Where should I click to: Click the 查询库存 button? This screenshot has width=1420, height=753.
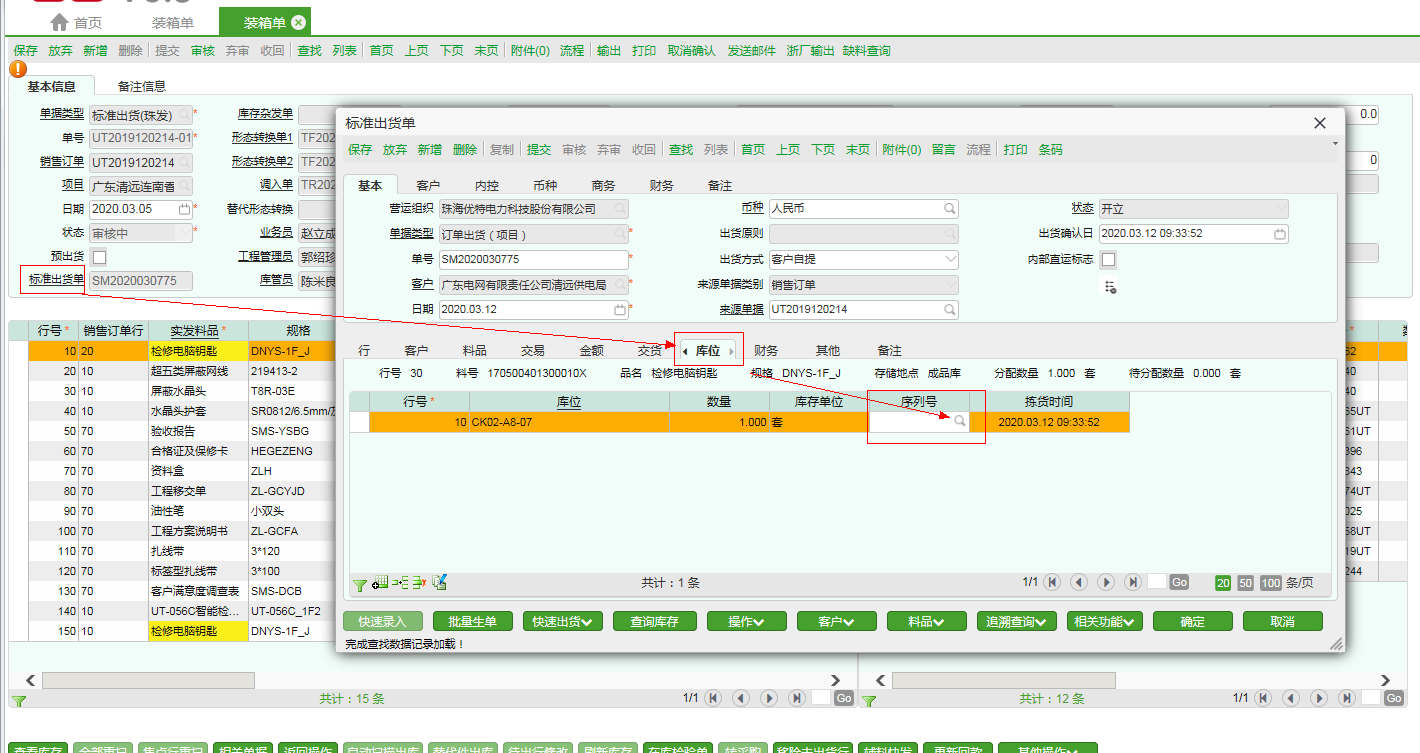[654, 622]
